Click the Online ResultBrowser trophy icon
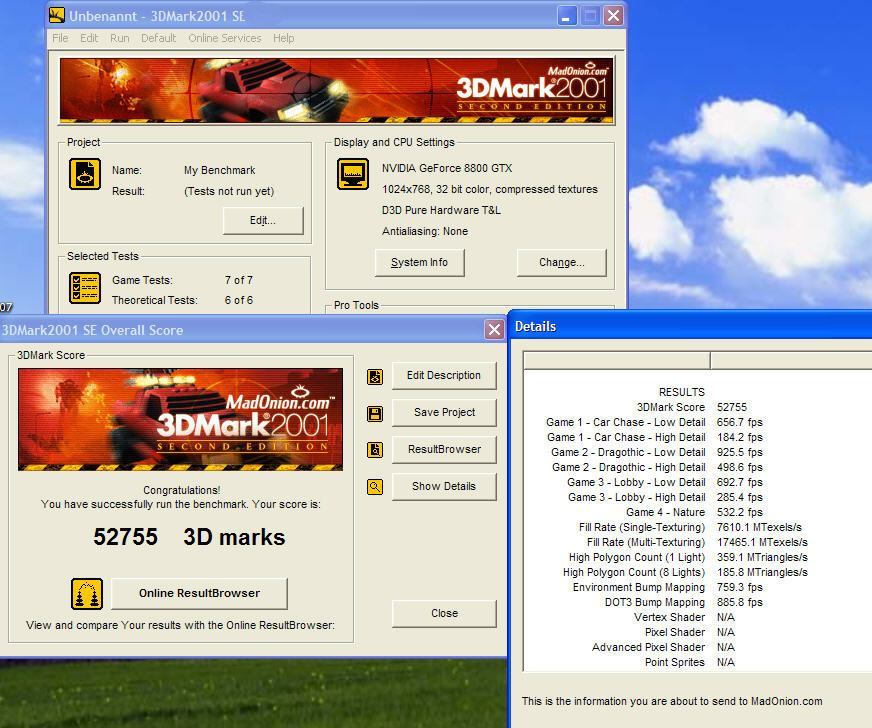This screenshot has height=728, width=872. click(87, 594)
